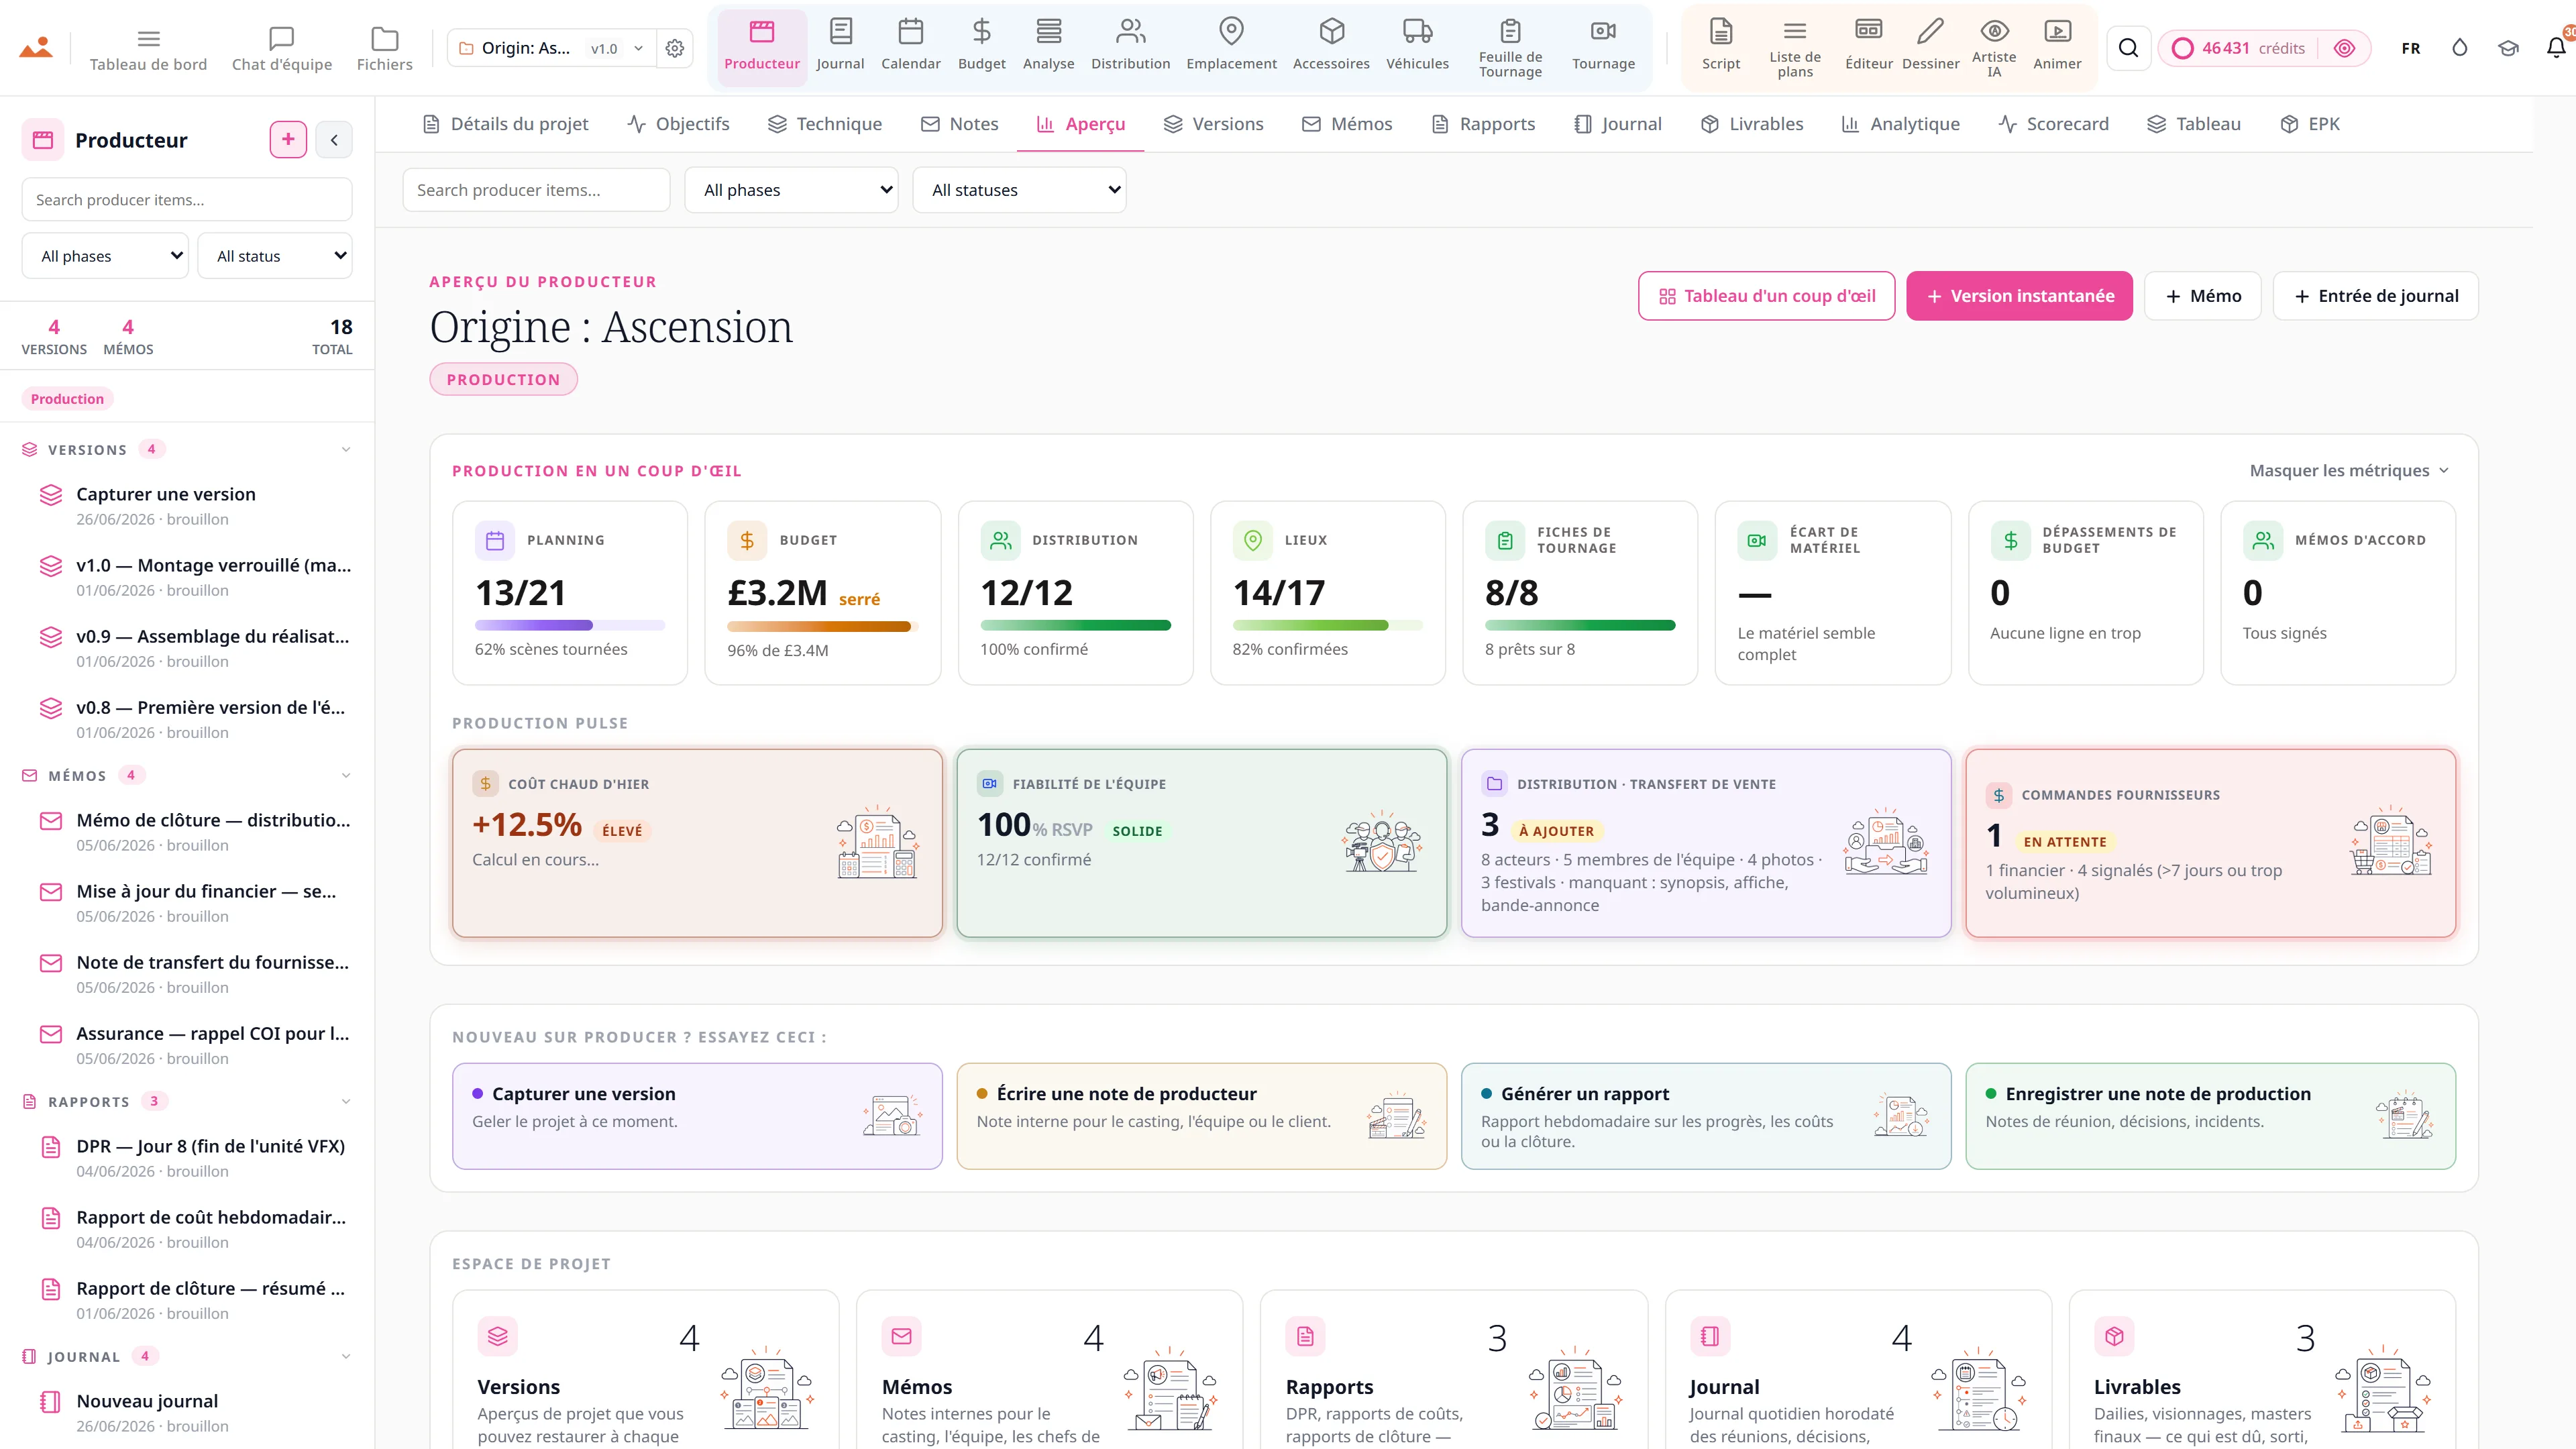Switch to Détails du projet tab
2576x1449 pixels.
(x=505, y=124)
